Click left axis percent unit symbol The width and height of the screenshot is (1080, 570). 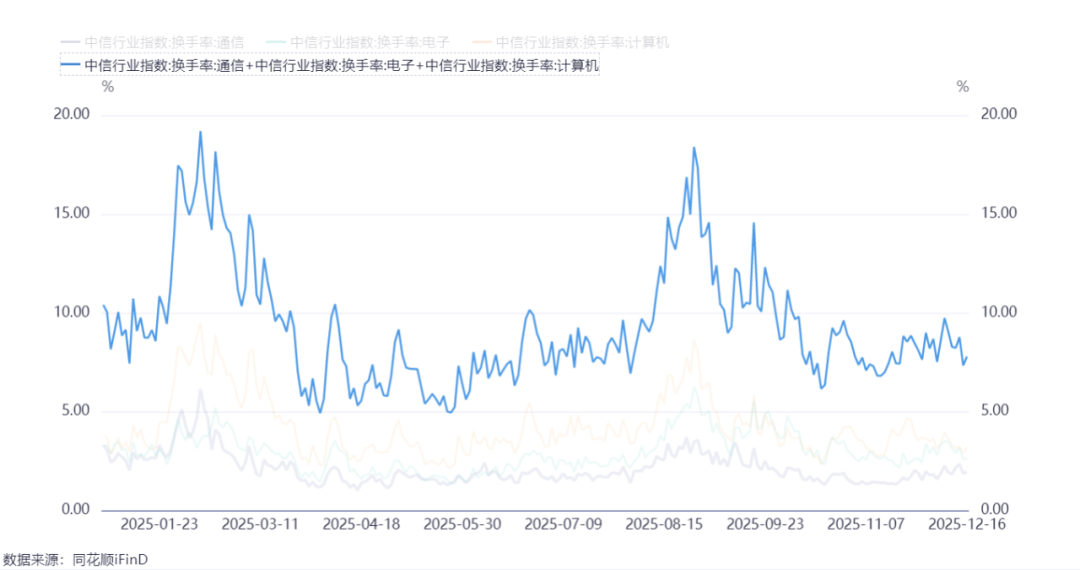pyautogui.click(x=107, y=87)
